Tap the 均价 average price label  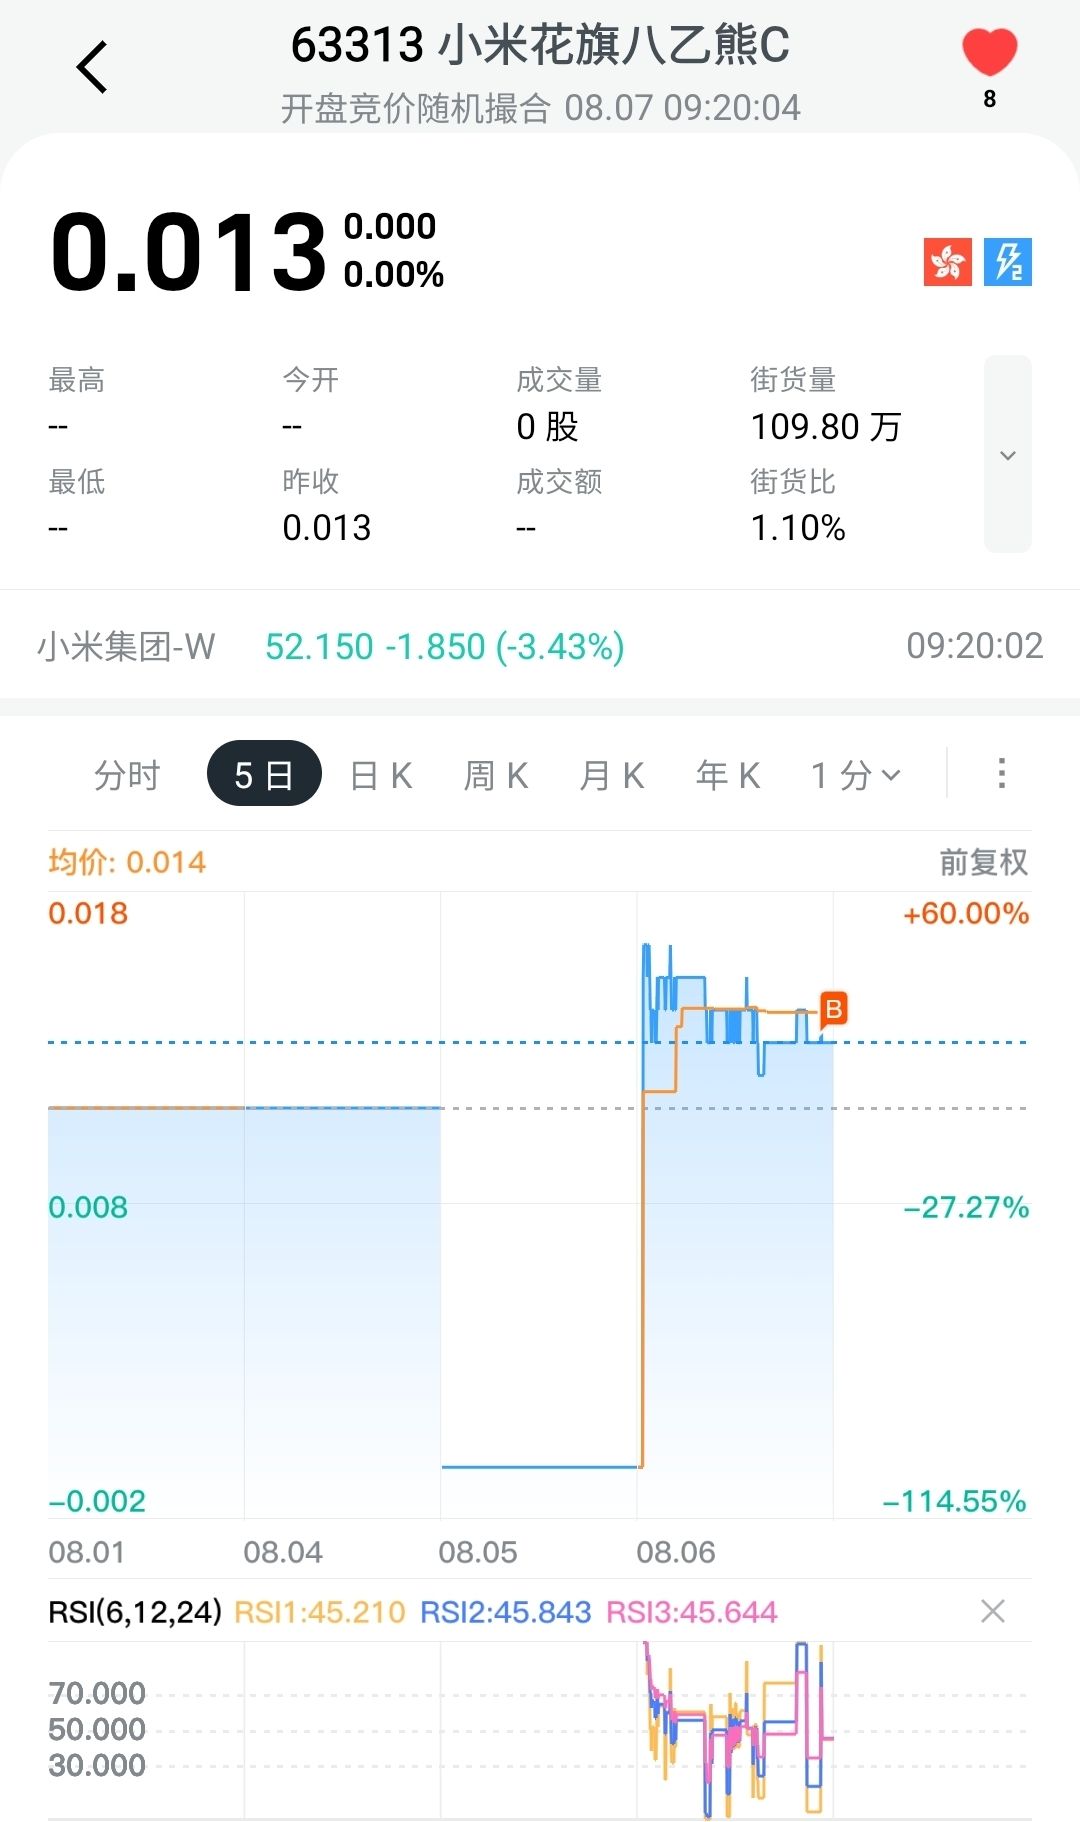click(x=127, y=862)
